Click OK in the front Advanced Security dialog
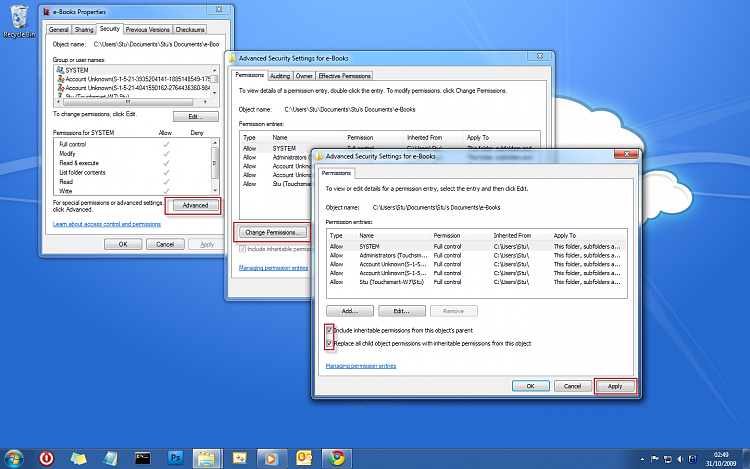750x469 pixels. [530, 386]
